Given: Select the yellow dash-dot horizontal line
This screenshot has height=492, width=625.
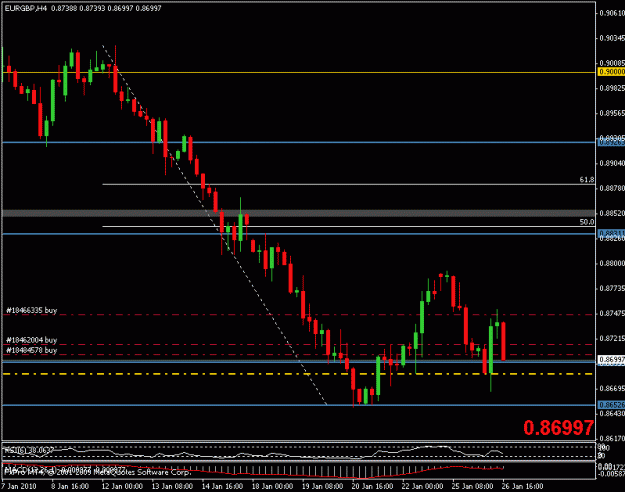Looking at the screenshot, I should (299, 374).
